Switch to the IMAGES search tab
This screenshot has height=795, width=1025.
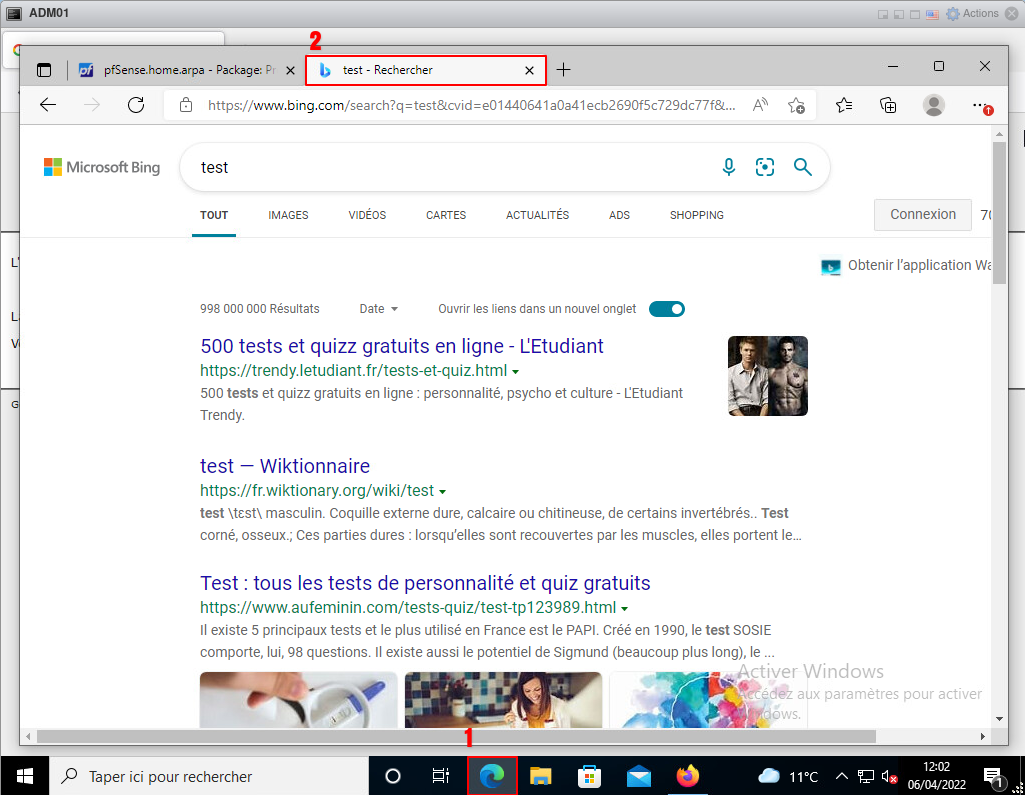pyautogui.click(x=288, y=215)
